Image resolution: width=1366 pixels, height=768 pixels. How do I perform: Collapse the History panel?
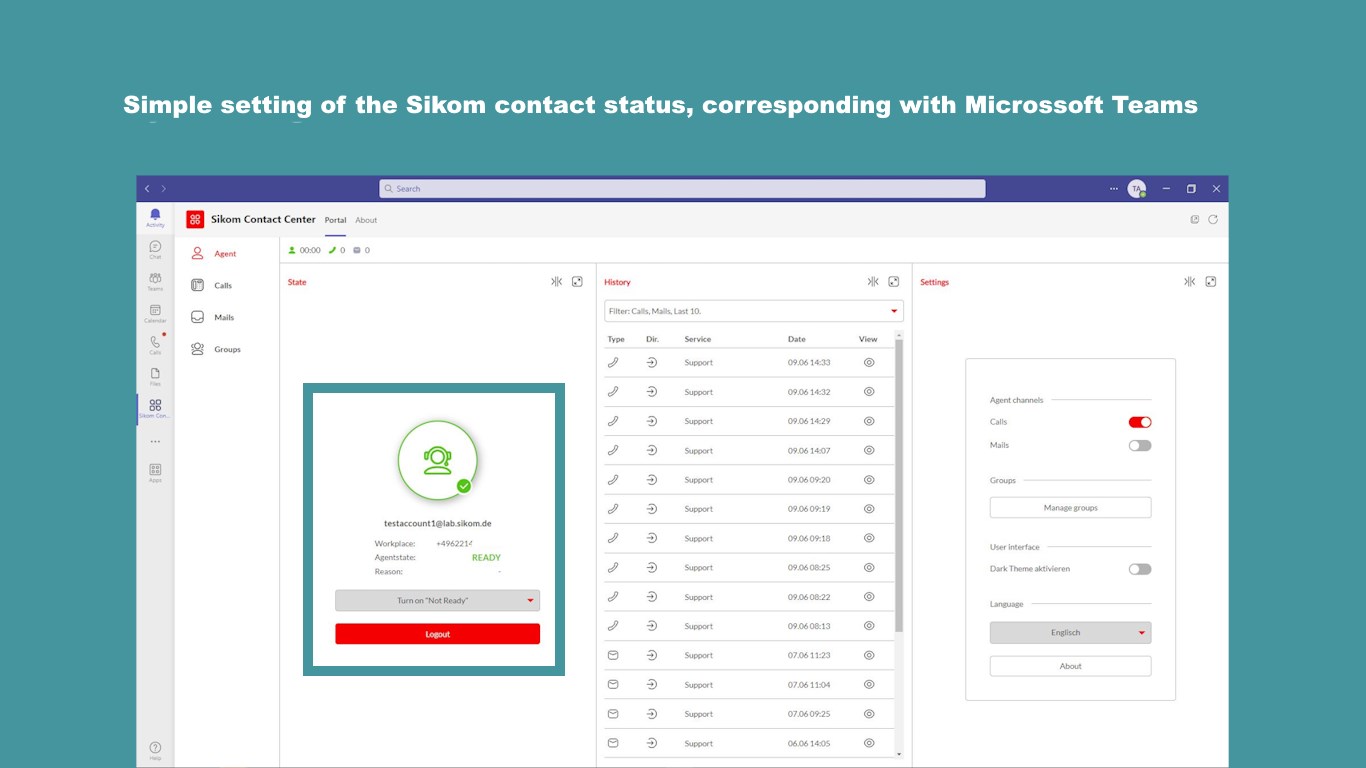coord(873,282)
